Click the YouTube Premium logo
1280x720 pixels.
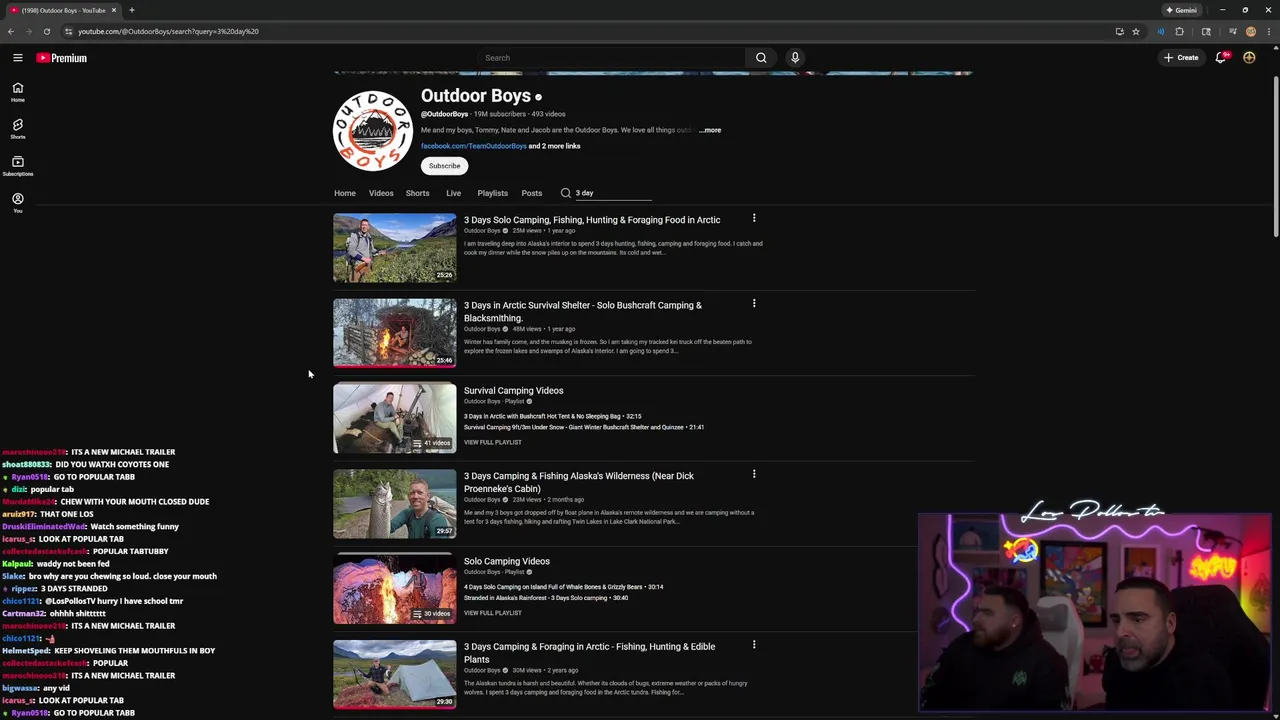tap(62, 58)
